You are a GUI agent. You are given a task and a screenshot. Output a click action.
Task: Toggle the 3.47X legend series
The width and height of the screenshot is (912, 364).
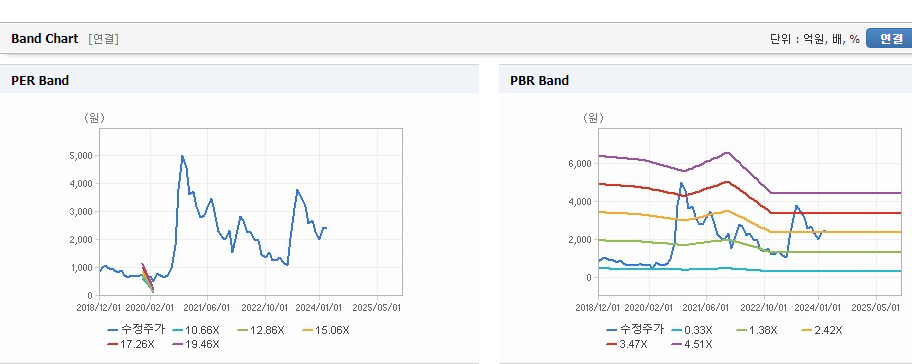(626, 344)
